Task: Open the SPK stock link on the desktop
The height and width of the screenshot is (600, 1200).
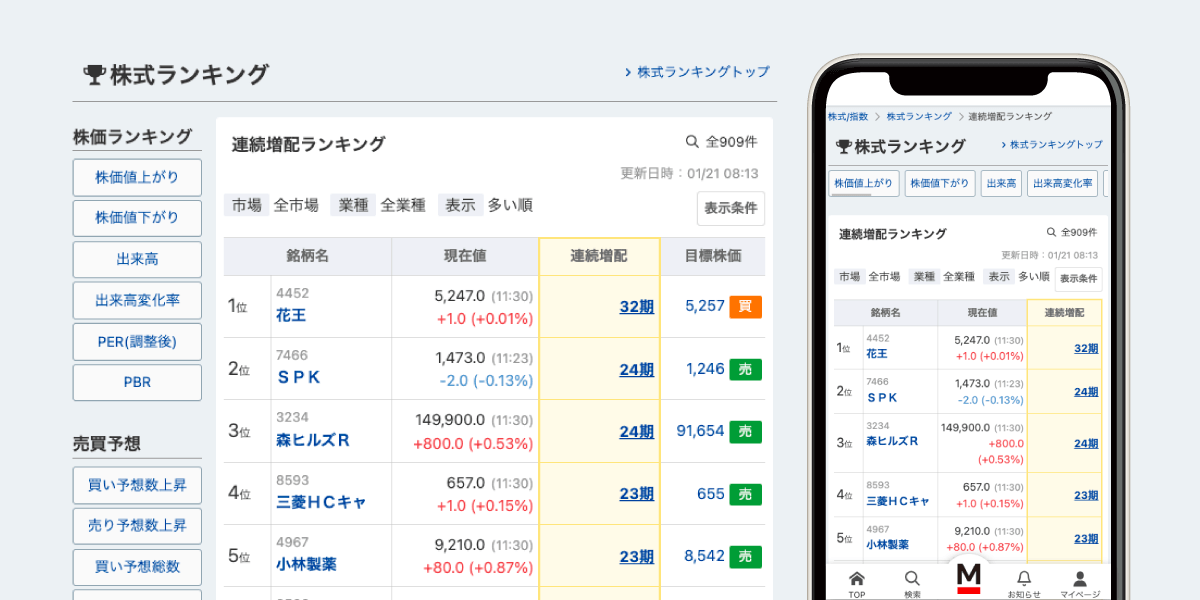Action: pos(298,378)
